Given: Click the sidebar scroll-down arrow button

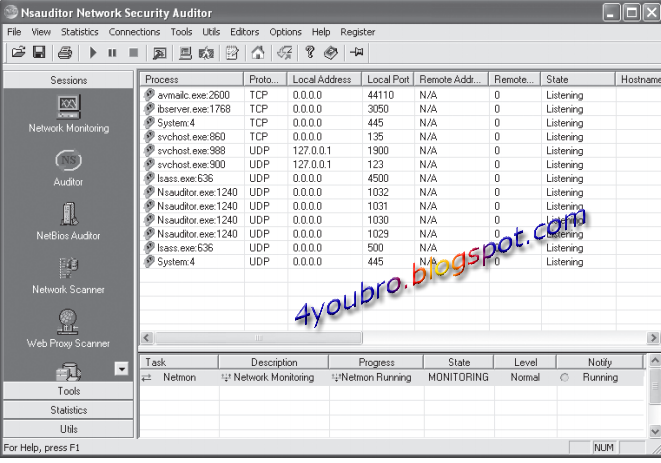Looking at the screenshot, I should 121,369.
